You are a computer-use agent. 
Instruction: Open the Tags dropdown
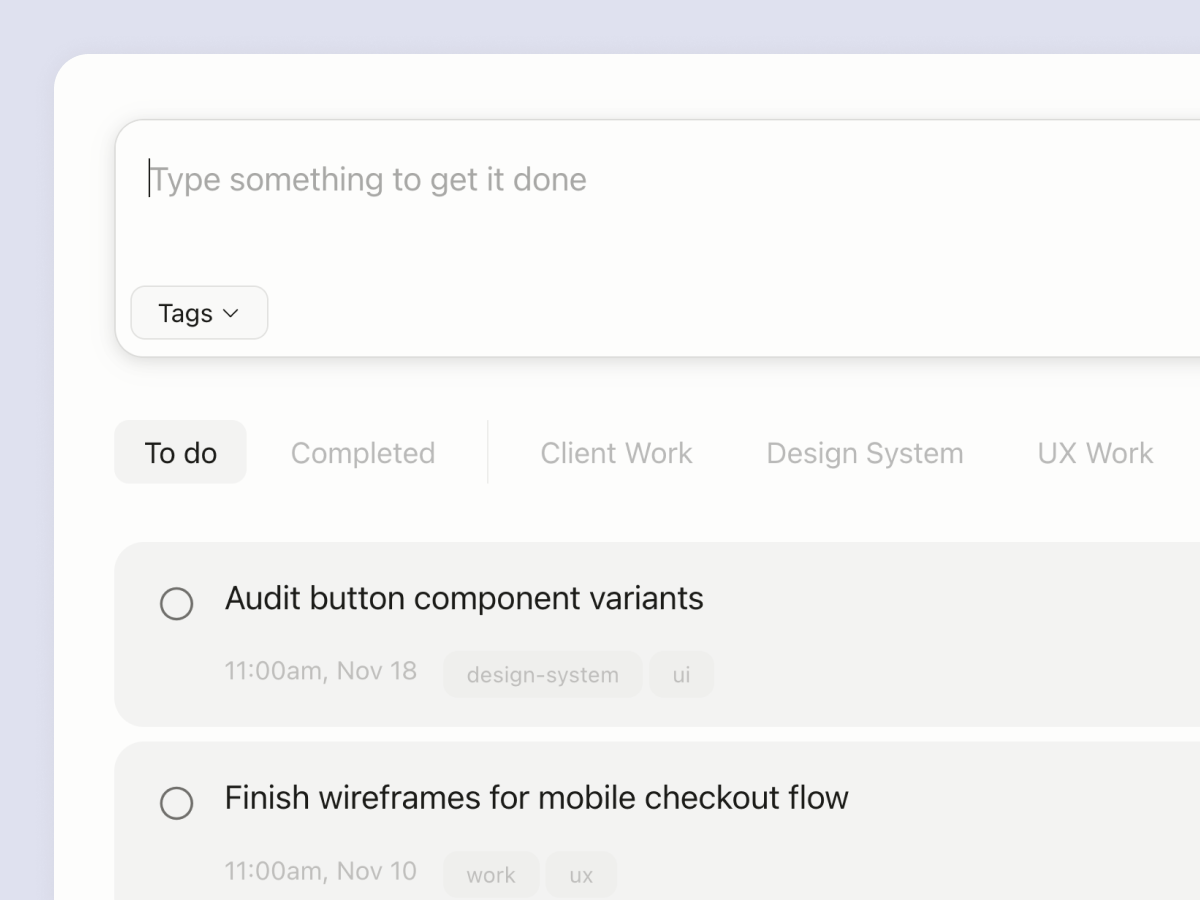[x=198, y=312]
